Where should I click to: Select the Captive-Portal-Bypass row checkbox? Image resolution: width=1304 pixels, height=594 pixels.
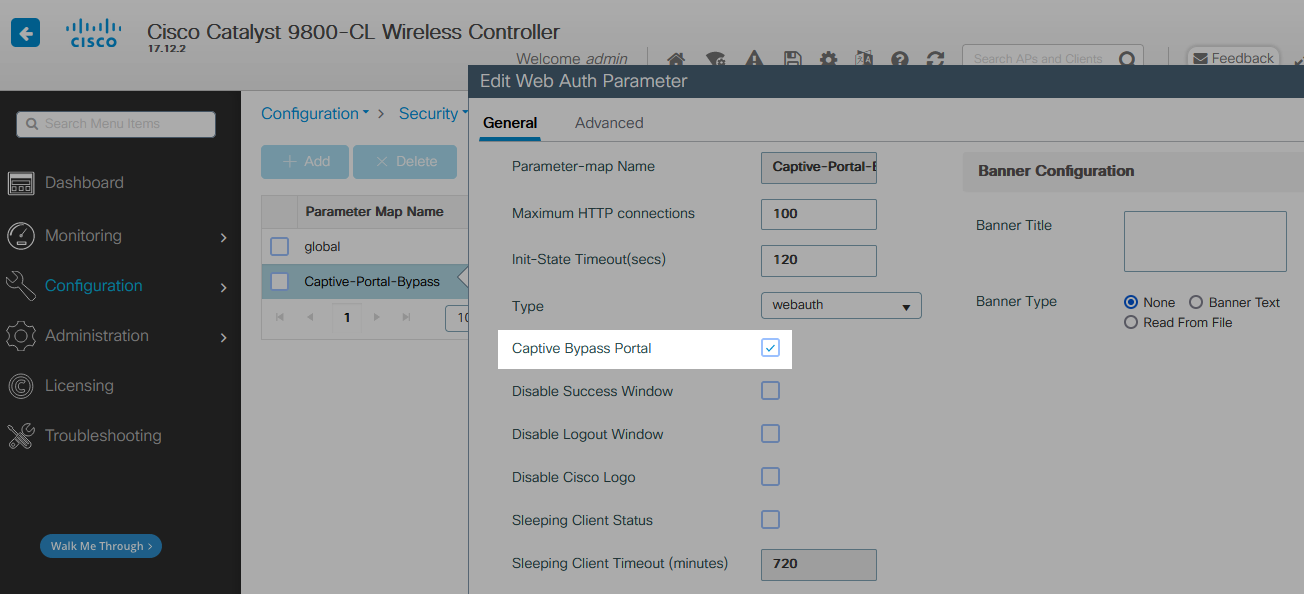(278, 281)
